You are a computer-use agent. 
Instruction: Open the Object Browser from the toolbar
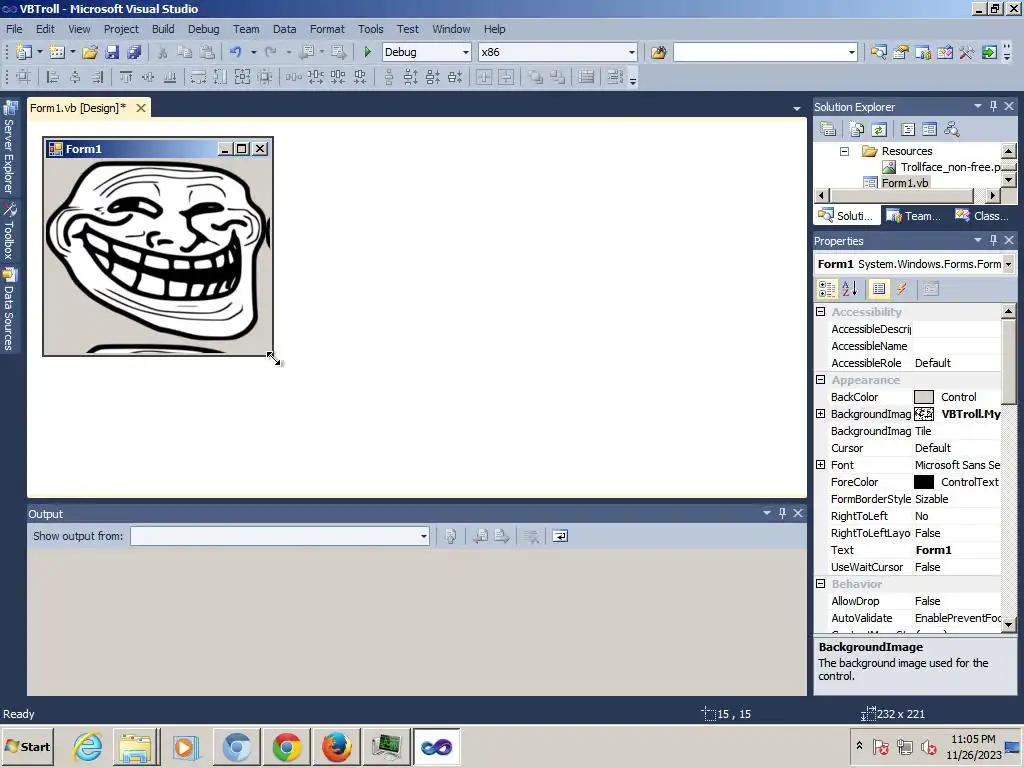pos(945,52)
